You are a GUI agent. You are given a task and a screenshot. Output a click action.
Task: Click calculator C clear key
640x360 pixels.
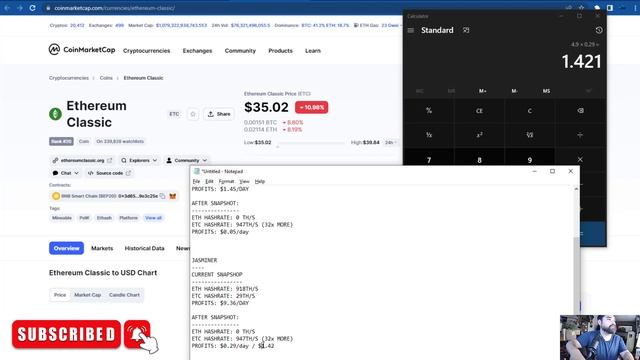tap(529, 111)
